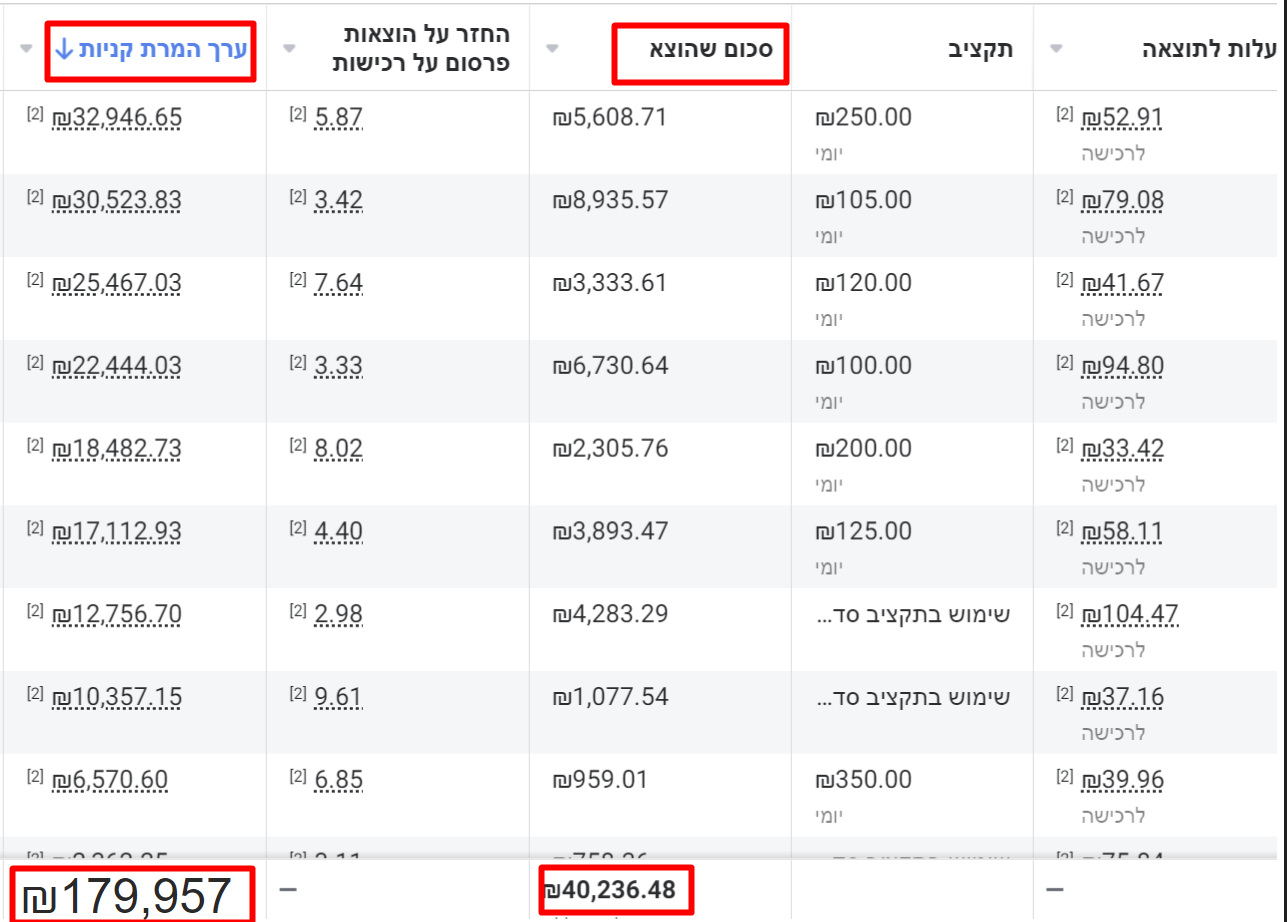
Task: Click the total amount spent ₪40,236.48
Action: (x=610, y=889)
